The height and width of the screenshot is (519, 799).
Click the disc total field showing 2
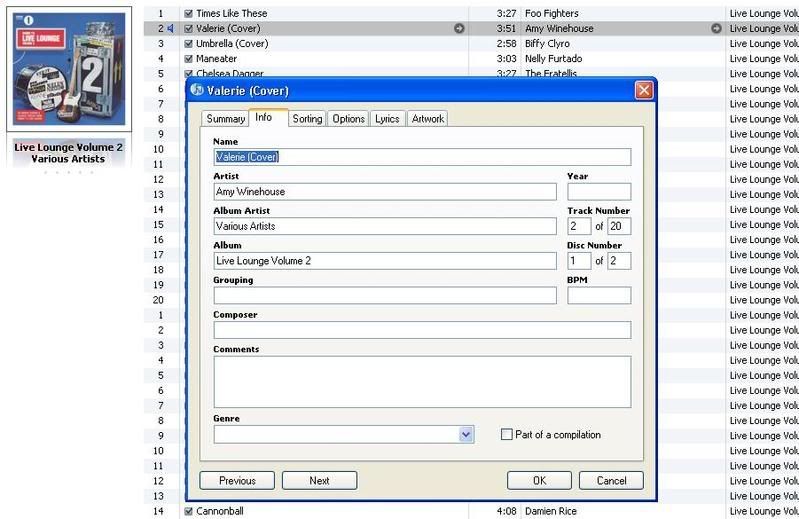pyautogui.click(x=619, y=261)
